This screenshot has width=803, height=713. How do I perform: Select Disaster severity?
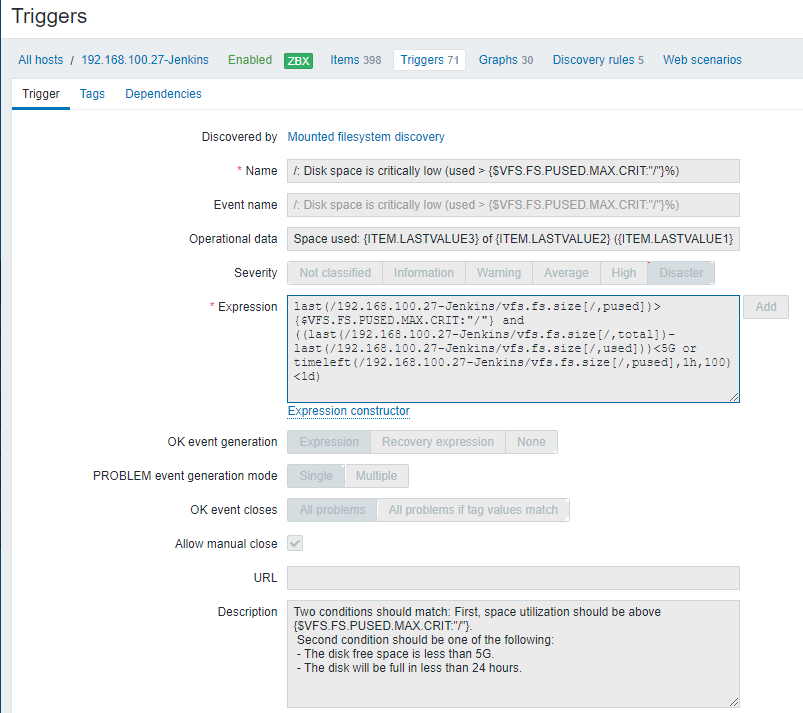[681, 273]
